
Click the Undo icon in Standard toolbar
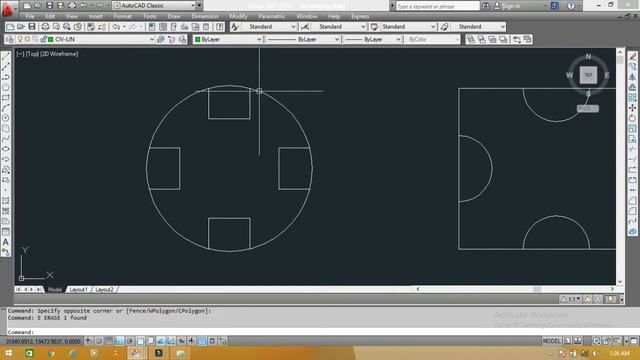[116, 27]
